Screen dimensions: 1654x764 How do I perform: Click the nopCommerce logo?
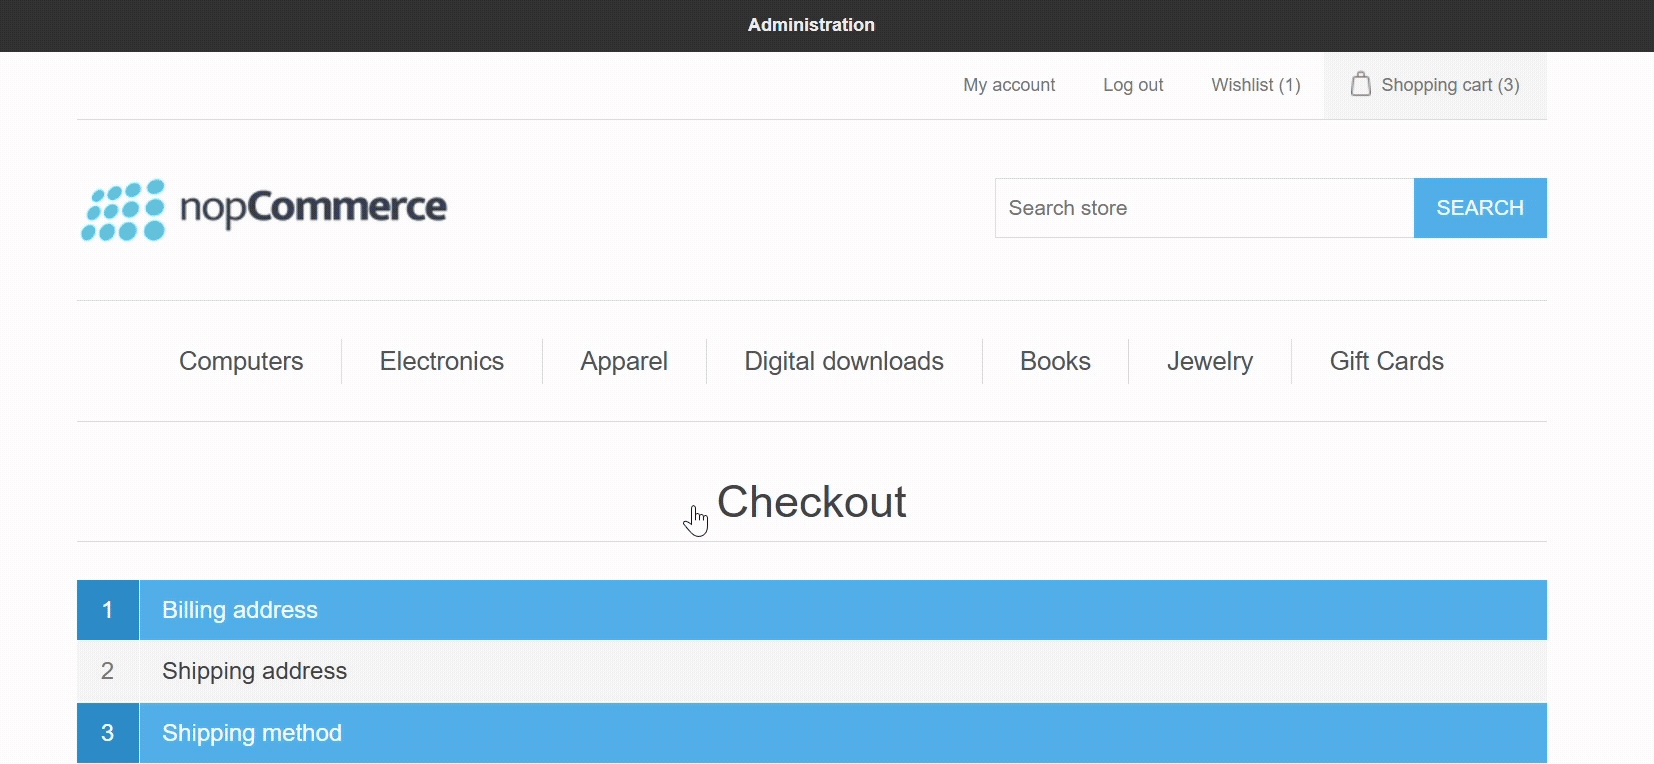(x=264, y=209)
